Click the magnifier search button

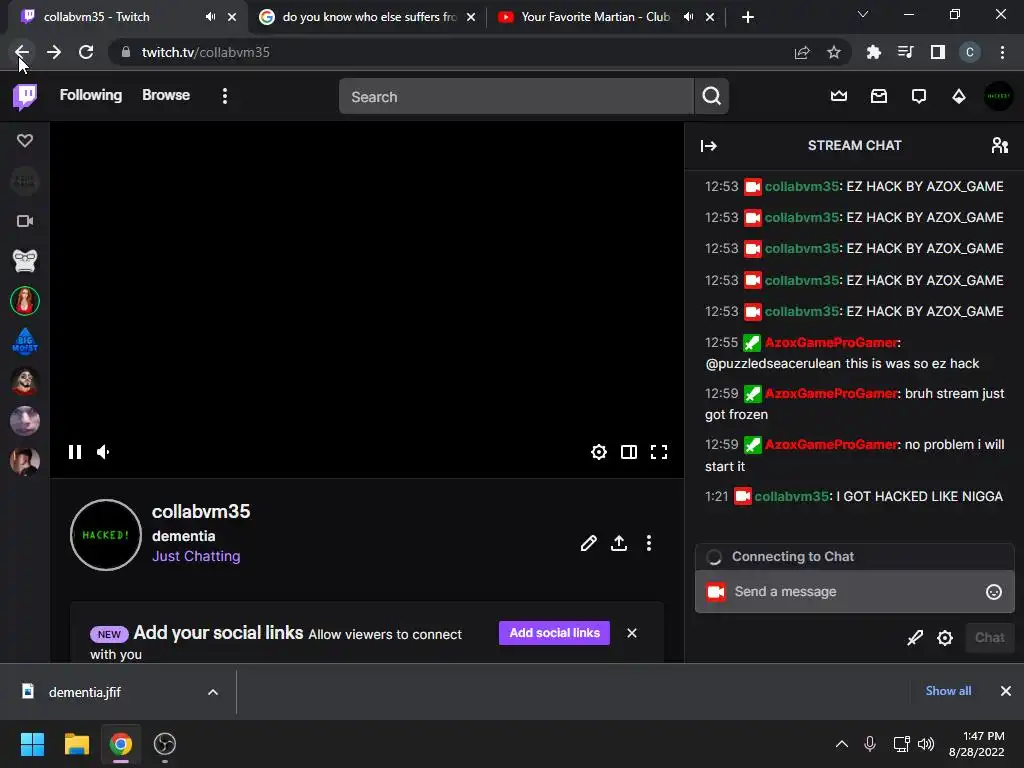pos(711,97)
